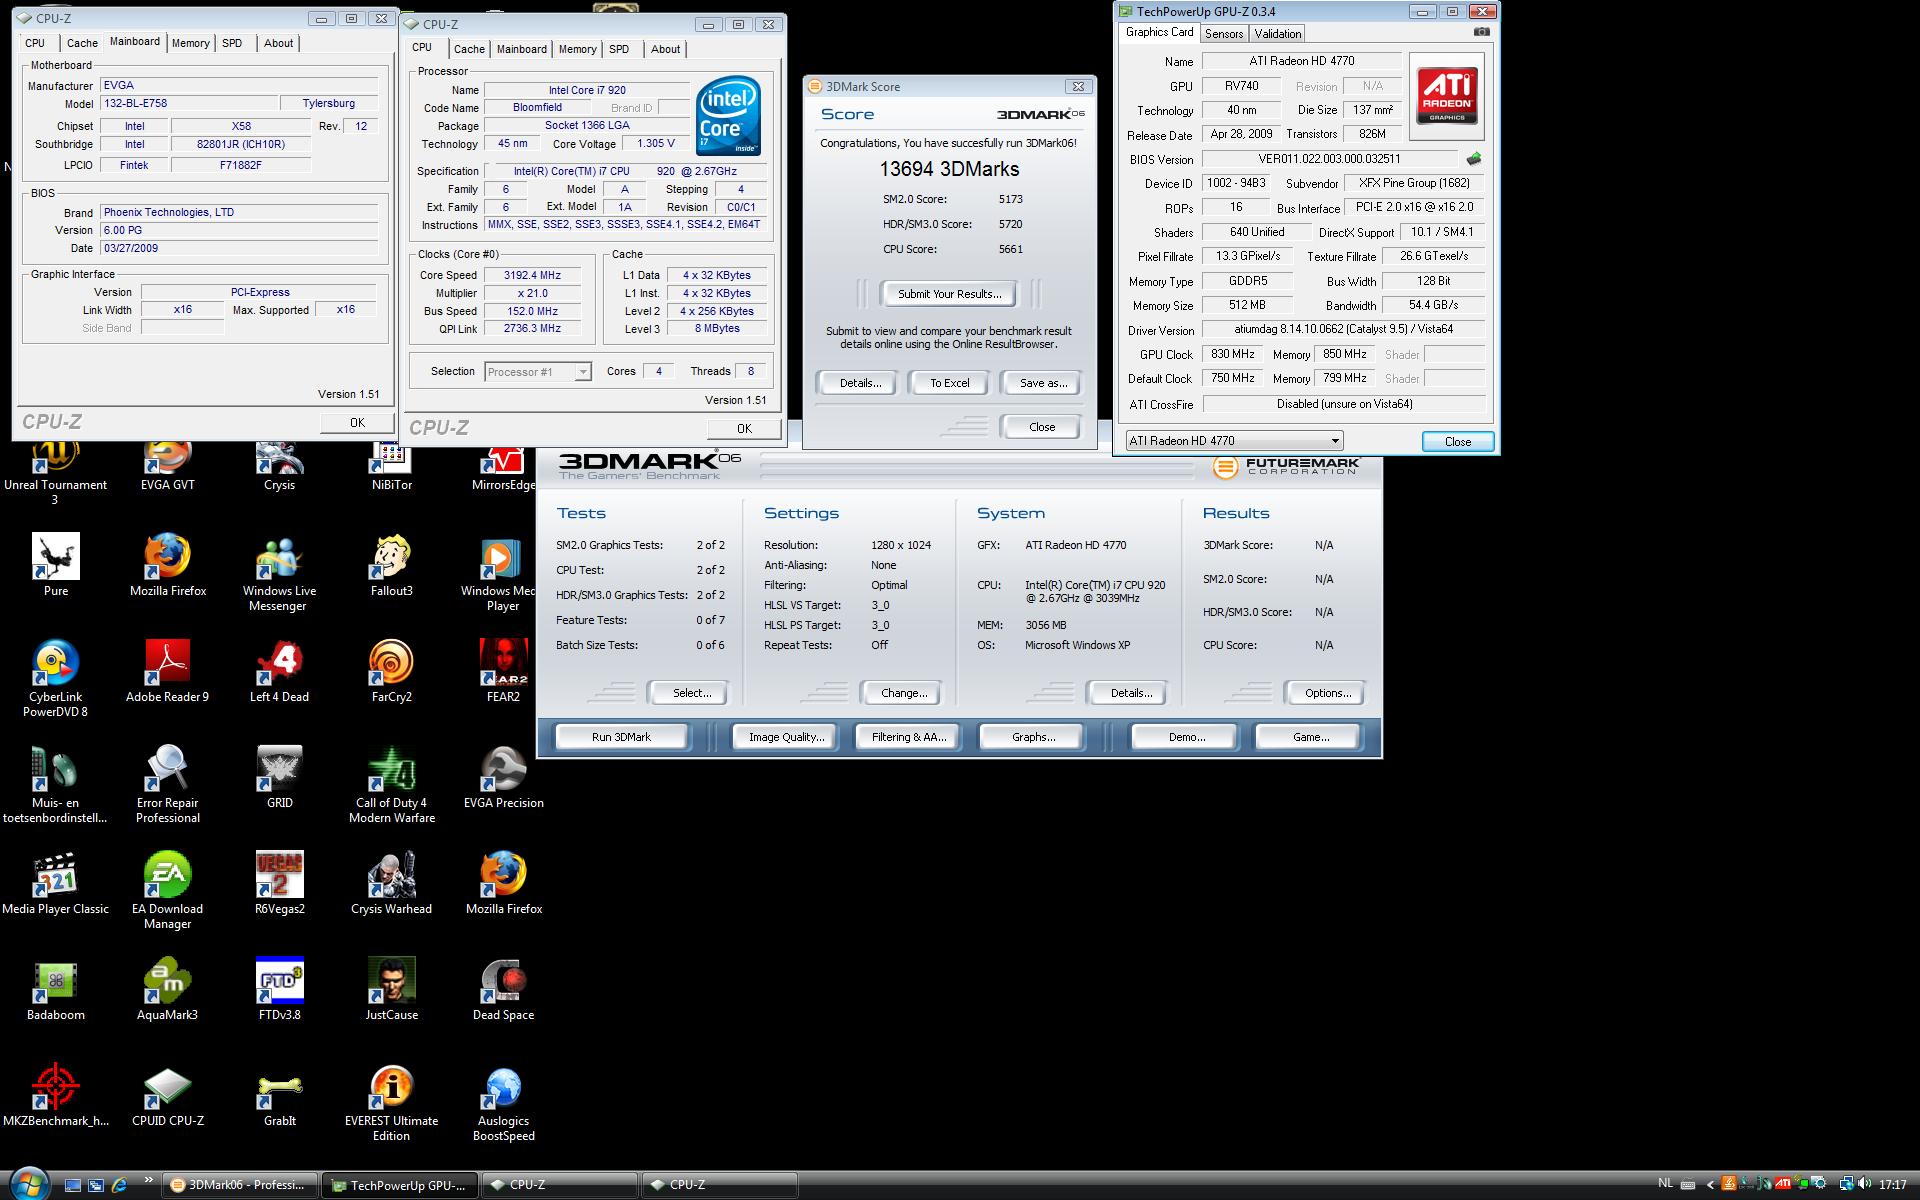Click OK in the Mainboard CPU-Z window

[357, 423]
